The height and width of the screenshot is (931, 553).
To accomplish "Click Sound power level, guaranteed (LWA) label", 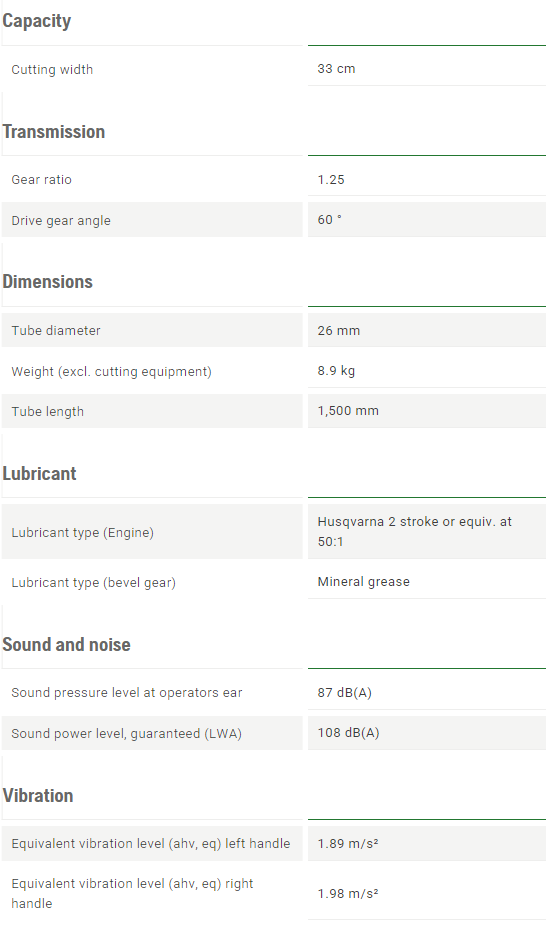I will [127, 733].
